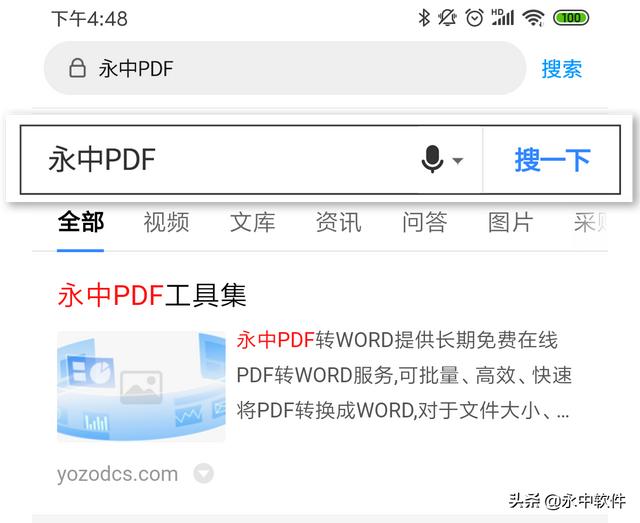Tap the Bluetooth icon in status bar

pos(424,18)
